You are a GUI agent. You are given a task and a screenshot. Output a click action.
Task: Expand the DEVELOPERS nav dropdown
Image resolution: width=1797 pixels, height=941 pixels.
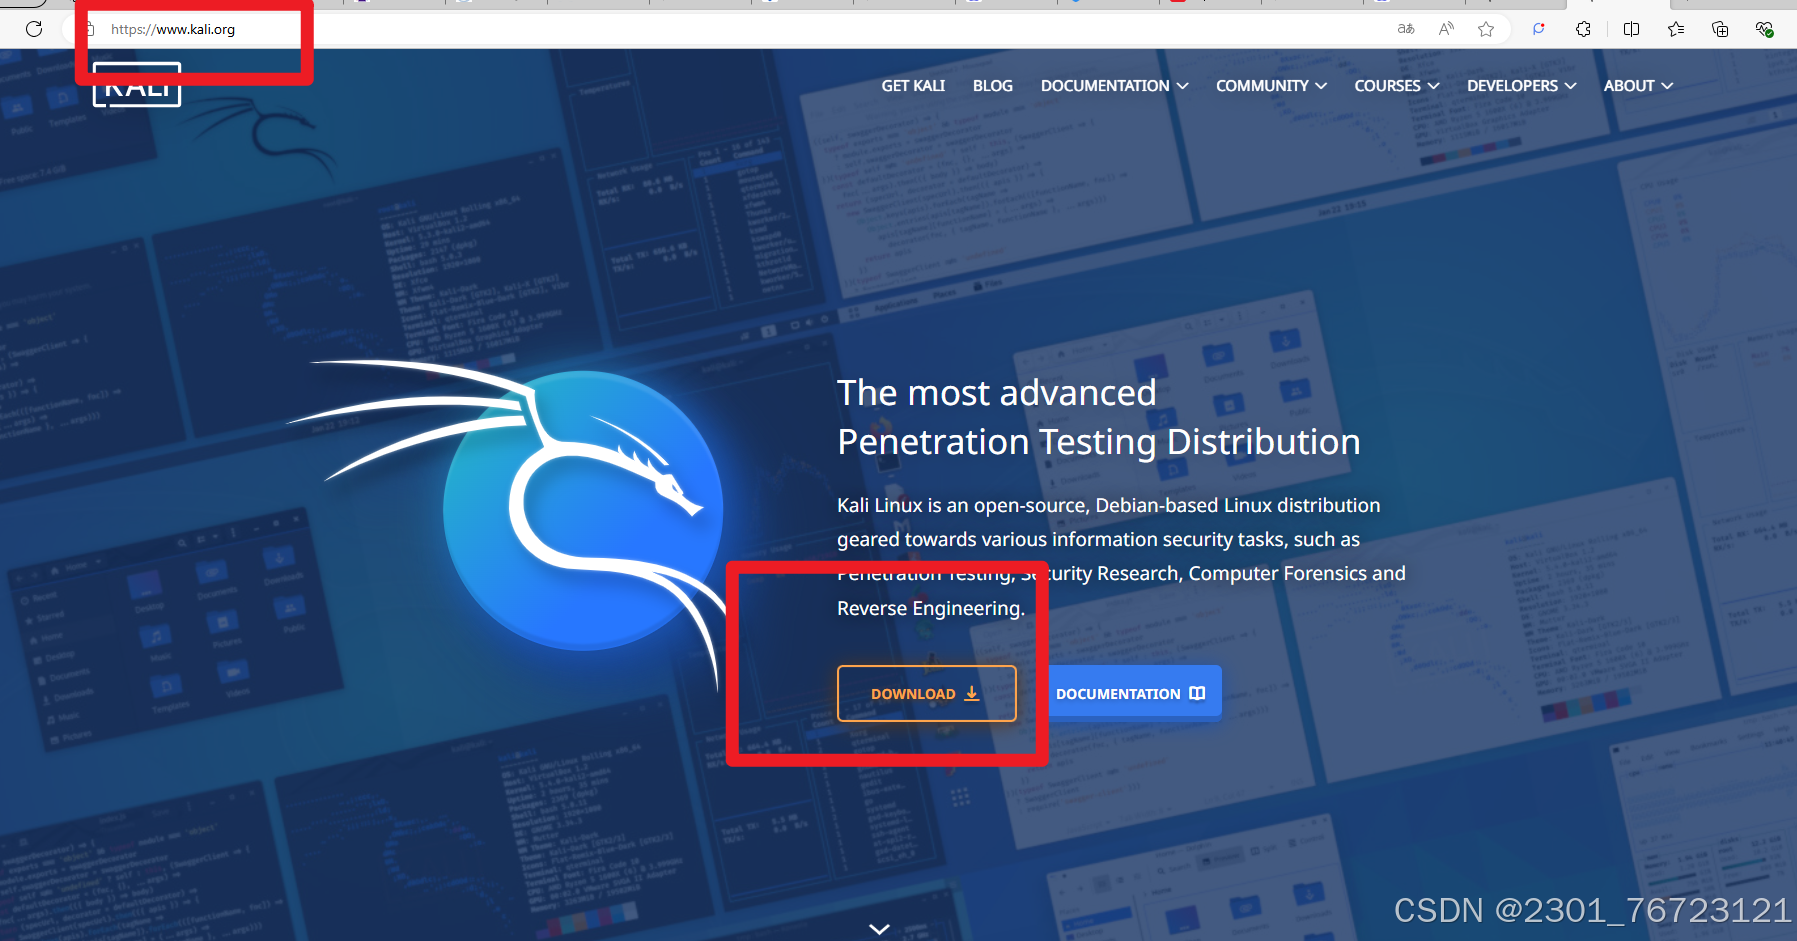tap(1521, 86)
